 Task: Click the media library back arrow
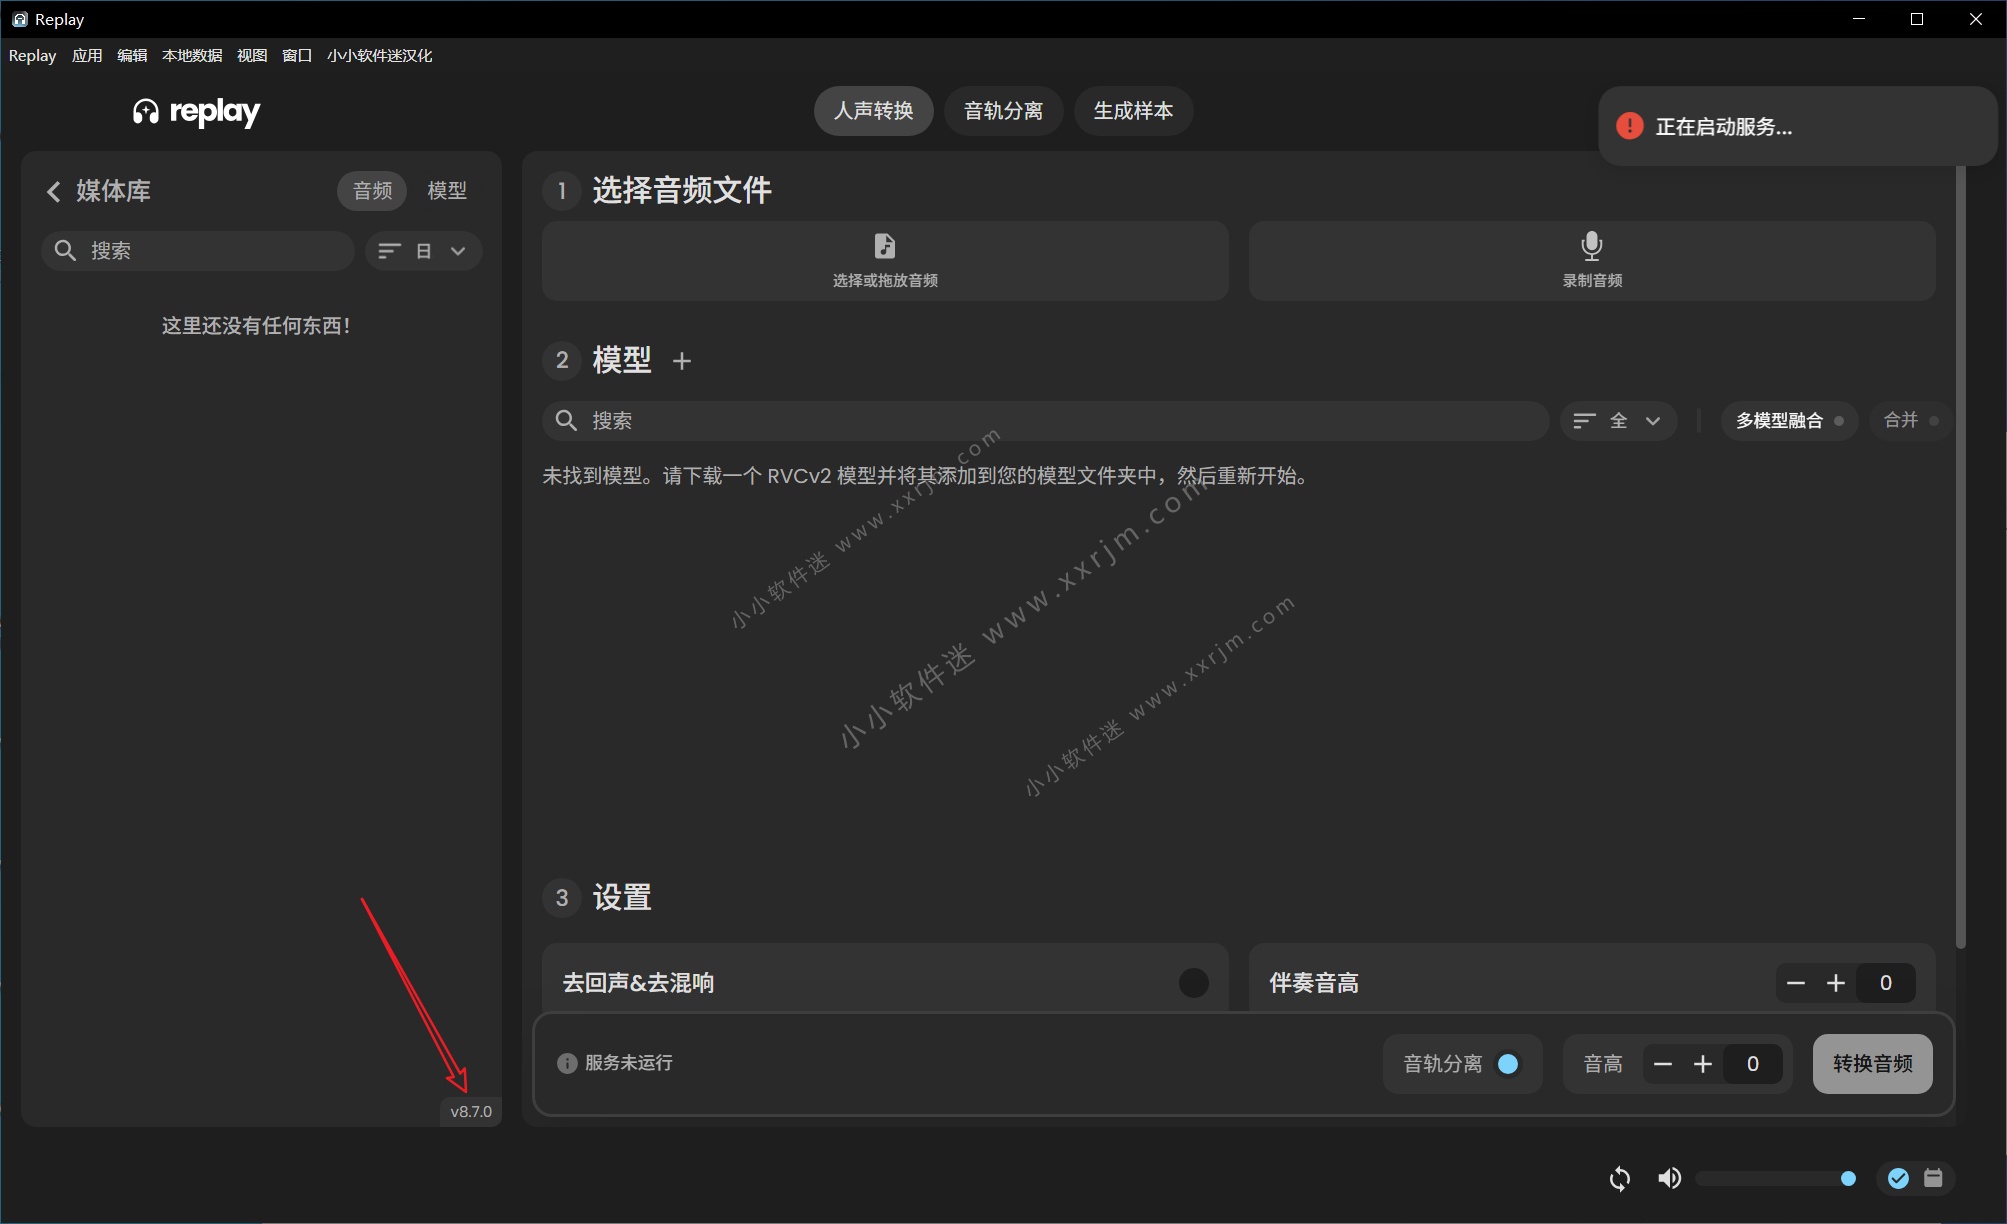pyautogui.click(x=54, y=191)
